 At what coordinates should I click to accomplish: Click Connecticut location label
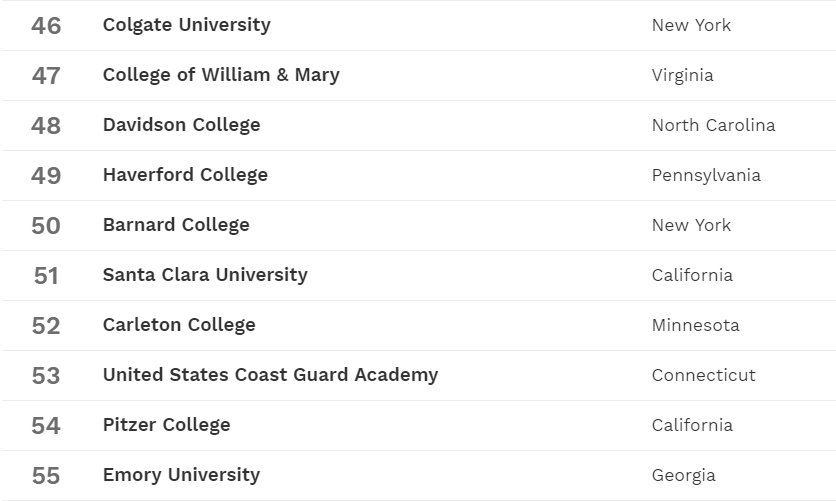(703, 375)
